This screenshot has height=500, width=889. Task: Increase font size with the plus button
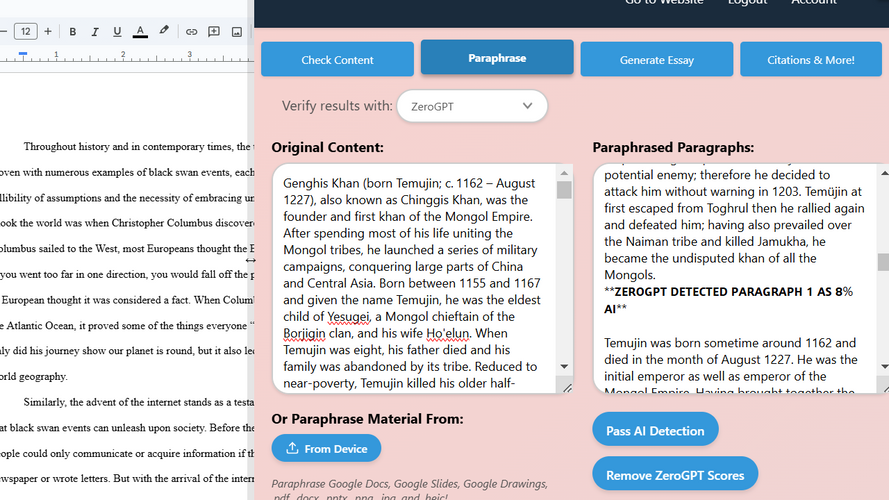coord(48,32)
